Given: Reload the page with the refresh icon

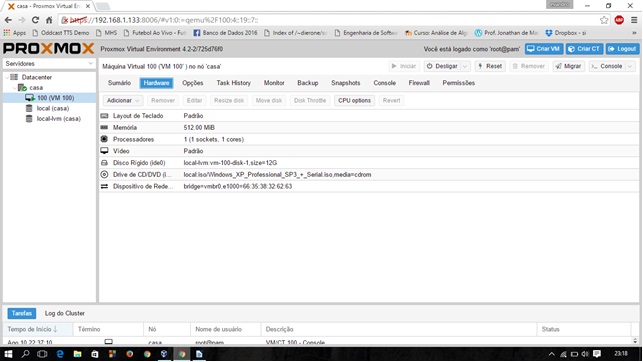Looking at the screenshot, I should pos(35,20).
